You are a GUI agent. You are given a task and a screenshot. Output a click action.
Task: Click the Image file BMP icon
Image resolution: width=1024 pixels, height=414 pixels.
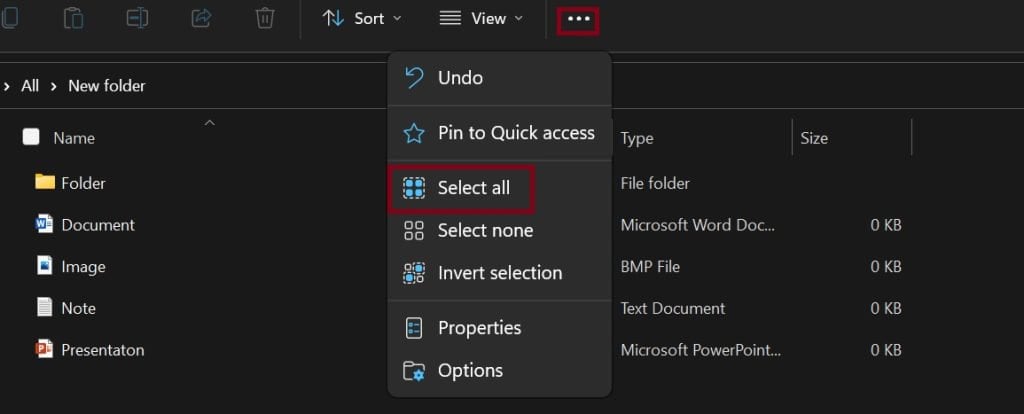[44, 266]
